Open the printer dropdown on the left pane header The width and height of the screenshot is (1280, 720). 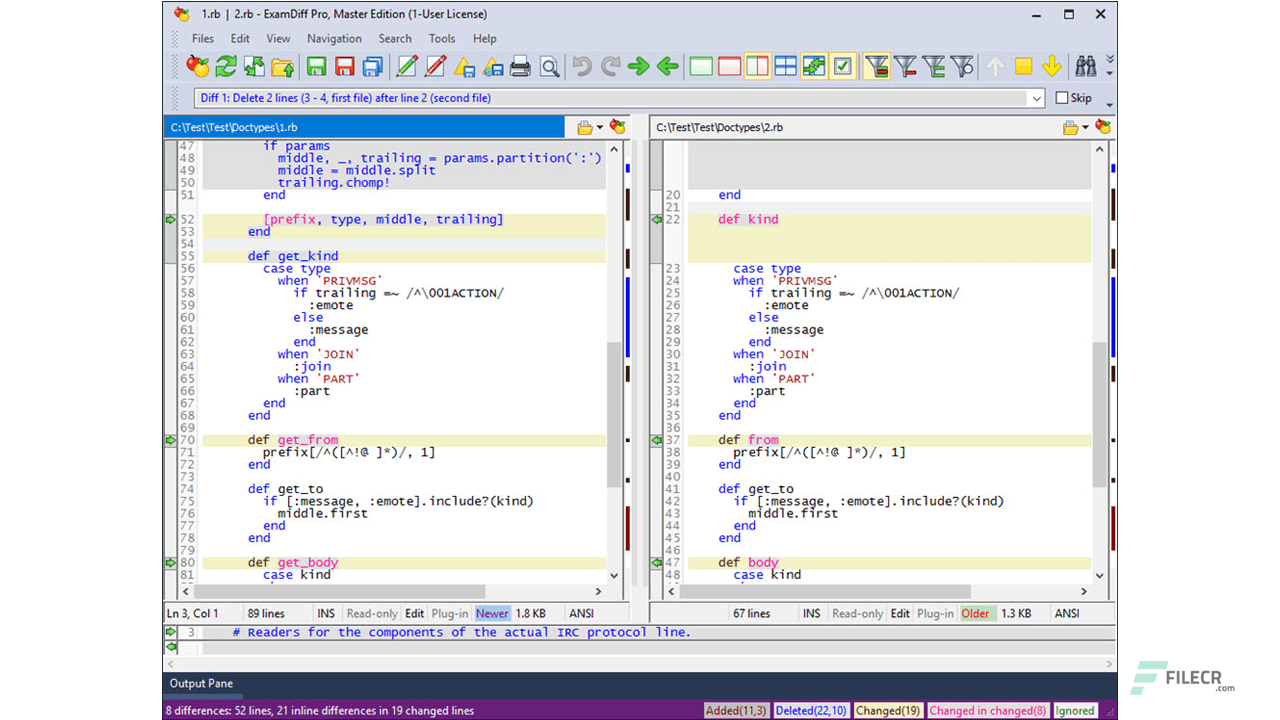[597, 127]
